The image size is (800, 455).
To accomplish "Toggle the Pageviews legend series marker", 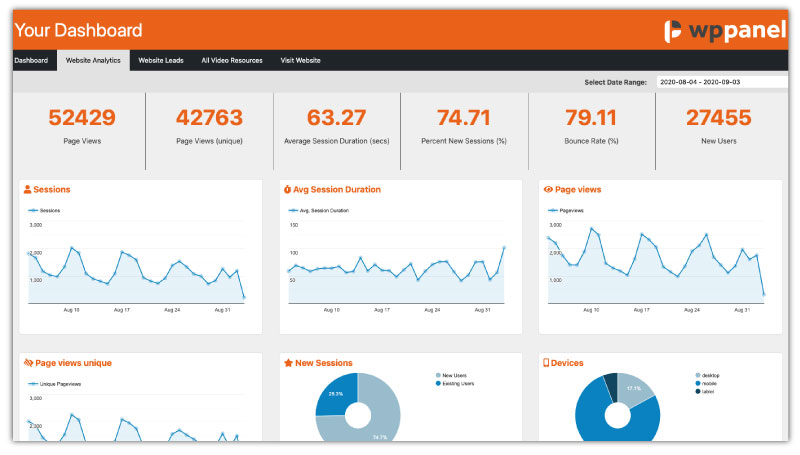I will pos(553,211).
